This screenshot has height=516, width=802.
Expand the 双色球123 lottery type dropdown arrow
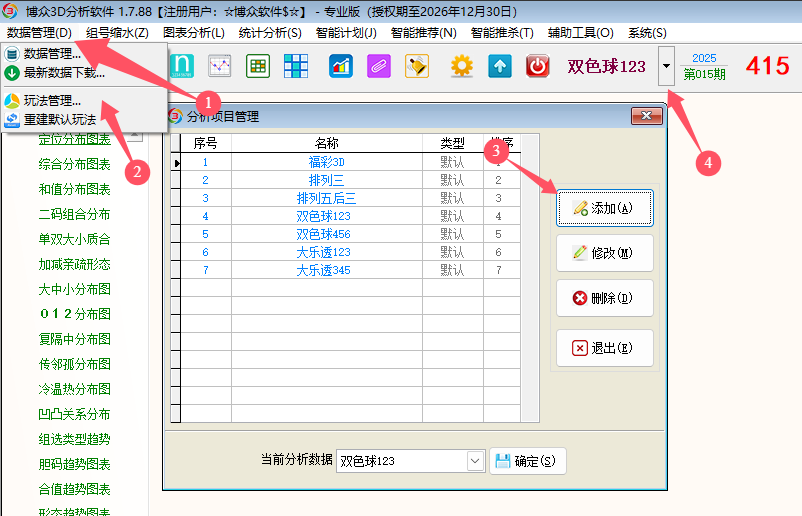[667, 66]
